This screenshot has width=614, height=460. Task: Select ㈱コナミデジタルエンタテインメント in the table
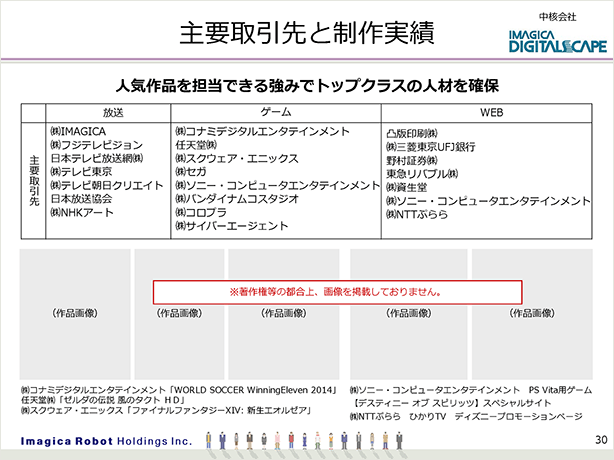[x=262, y=131]
